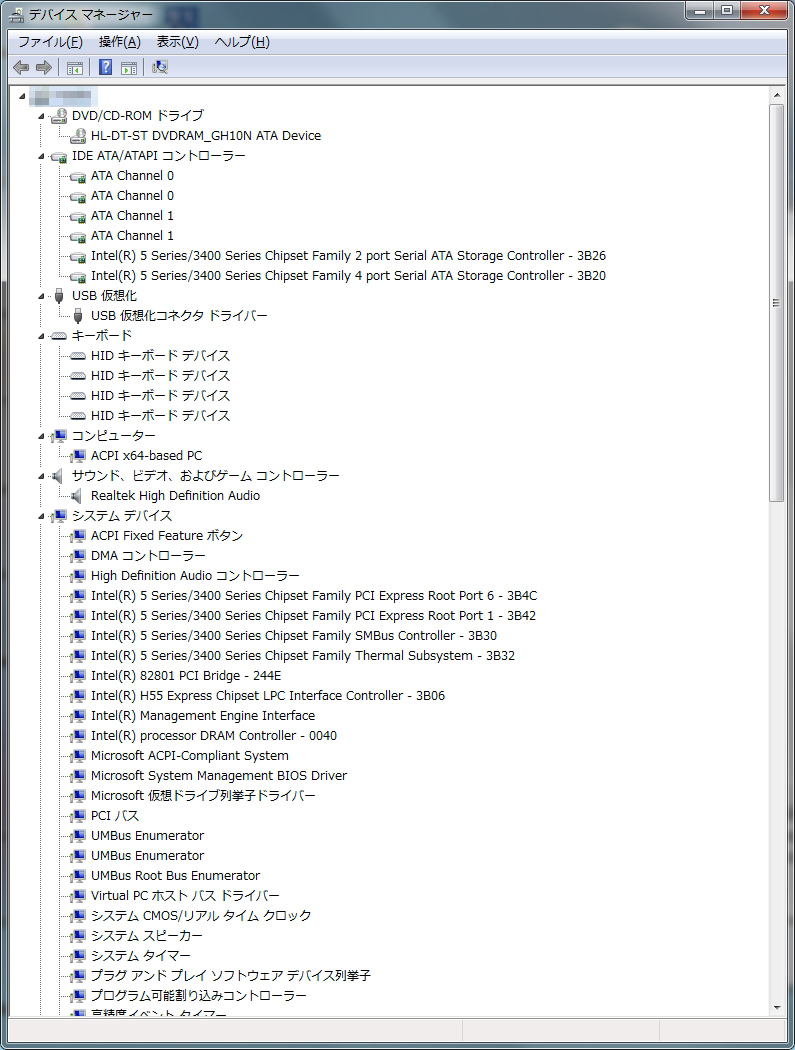Select Microsoft System Management BIOS Driver
The height and width of the screenshot is (1050, 795).
219,776
